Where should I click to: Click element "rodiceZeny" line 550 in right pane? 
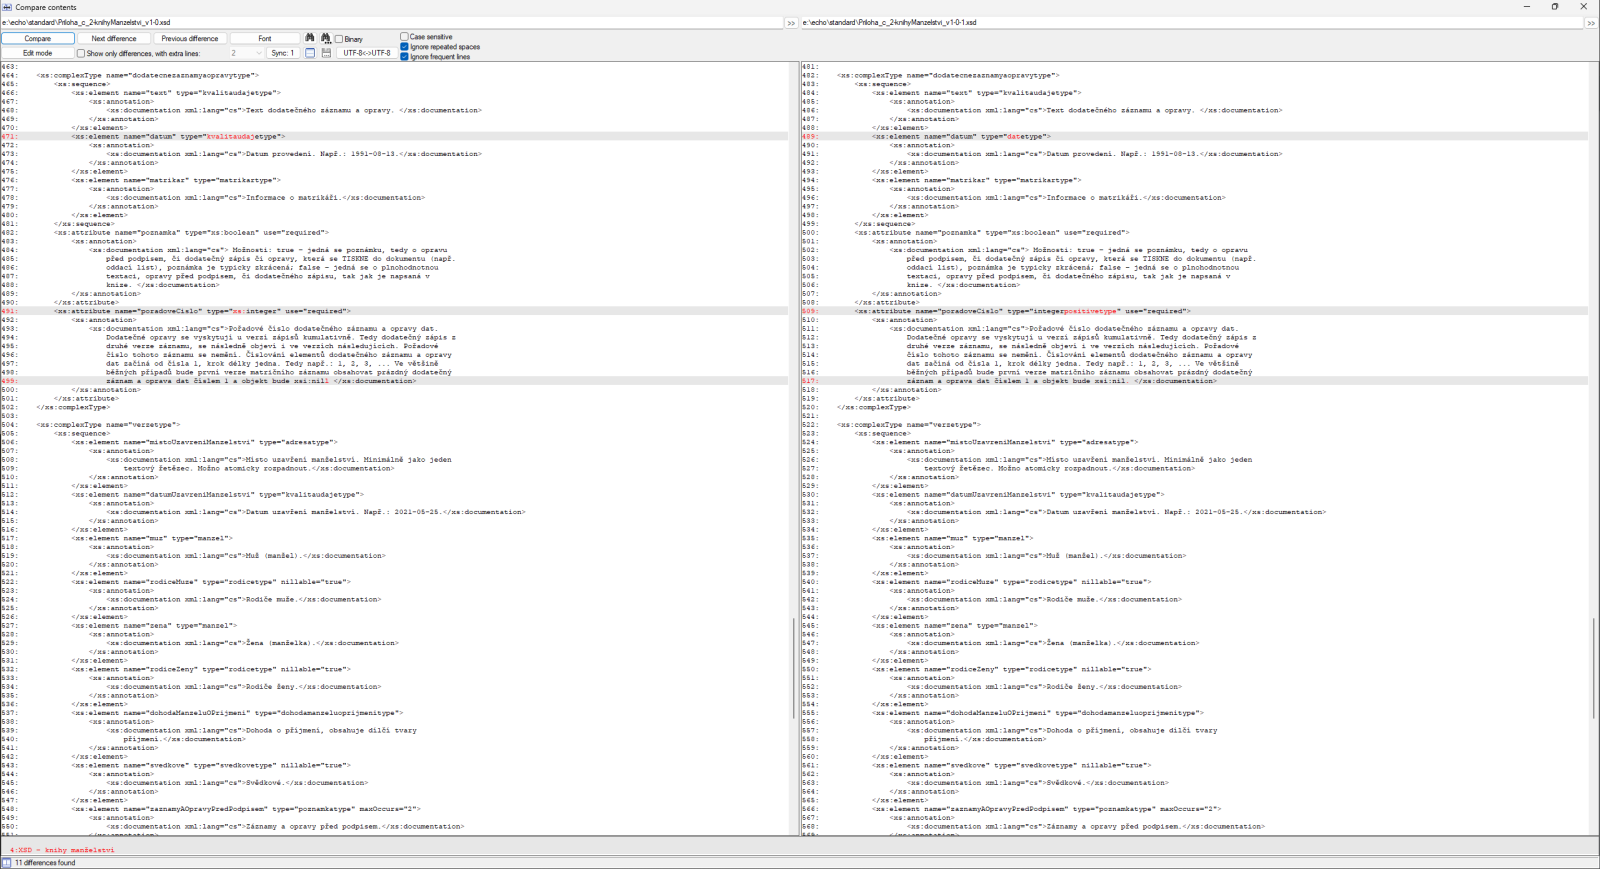(1011, 669)
